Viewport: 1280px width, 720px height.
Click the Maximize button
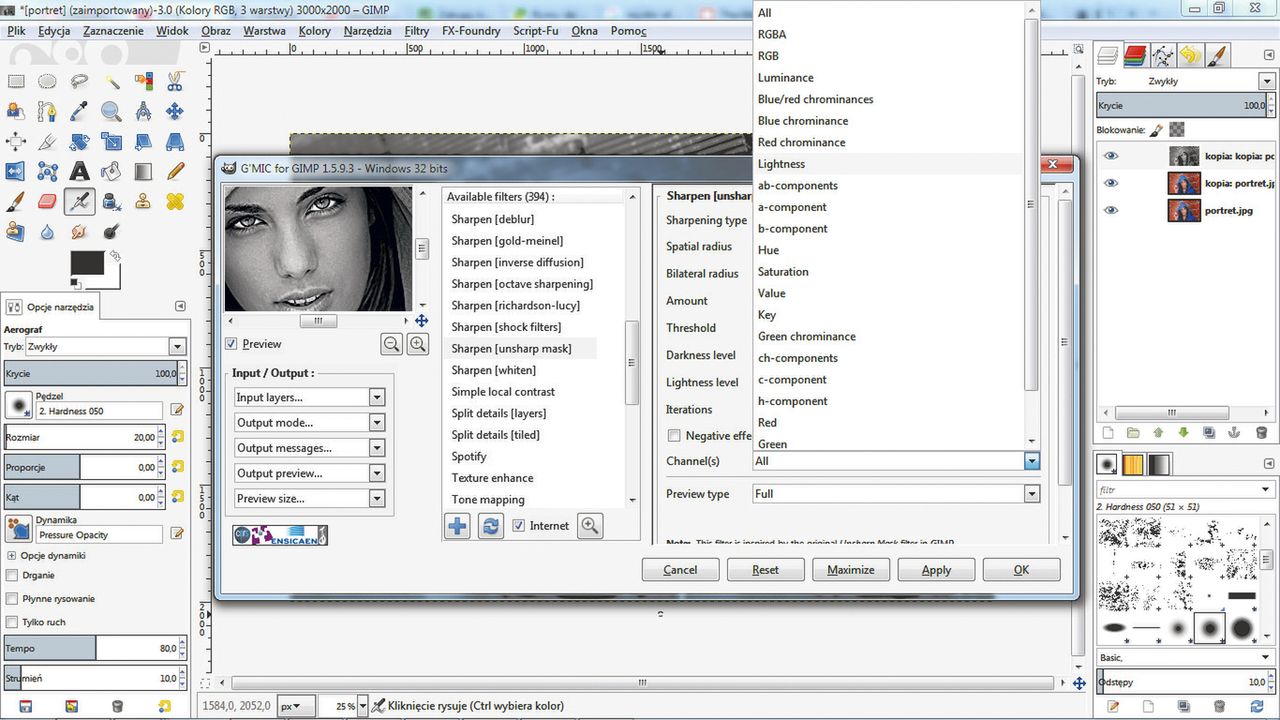coord(851,570)
